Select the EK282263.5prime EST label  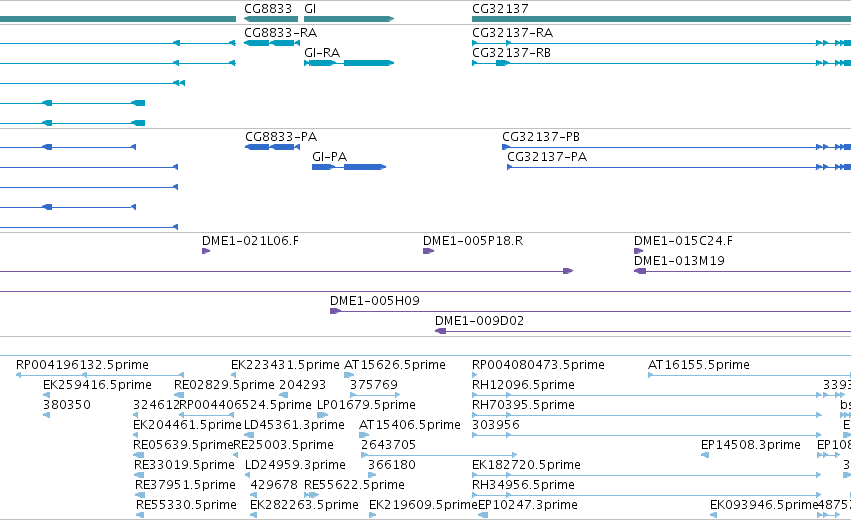point(304,506)
